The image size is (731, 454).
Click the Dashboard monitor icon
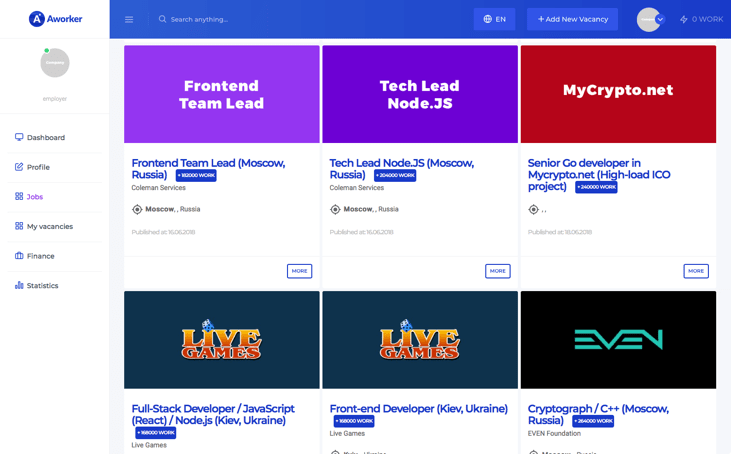click(19, 137)
